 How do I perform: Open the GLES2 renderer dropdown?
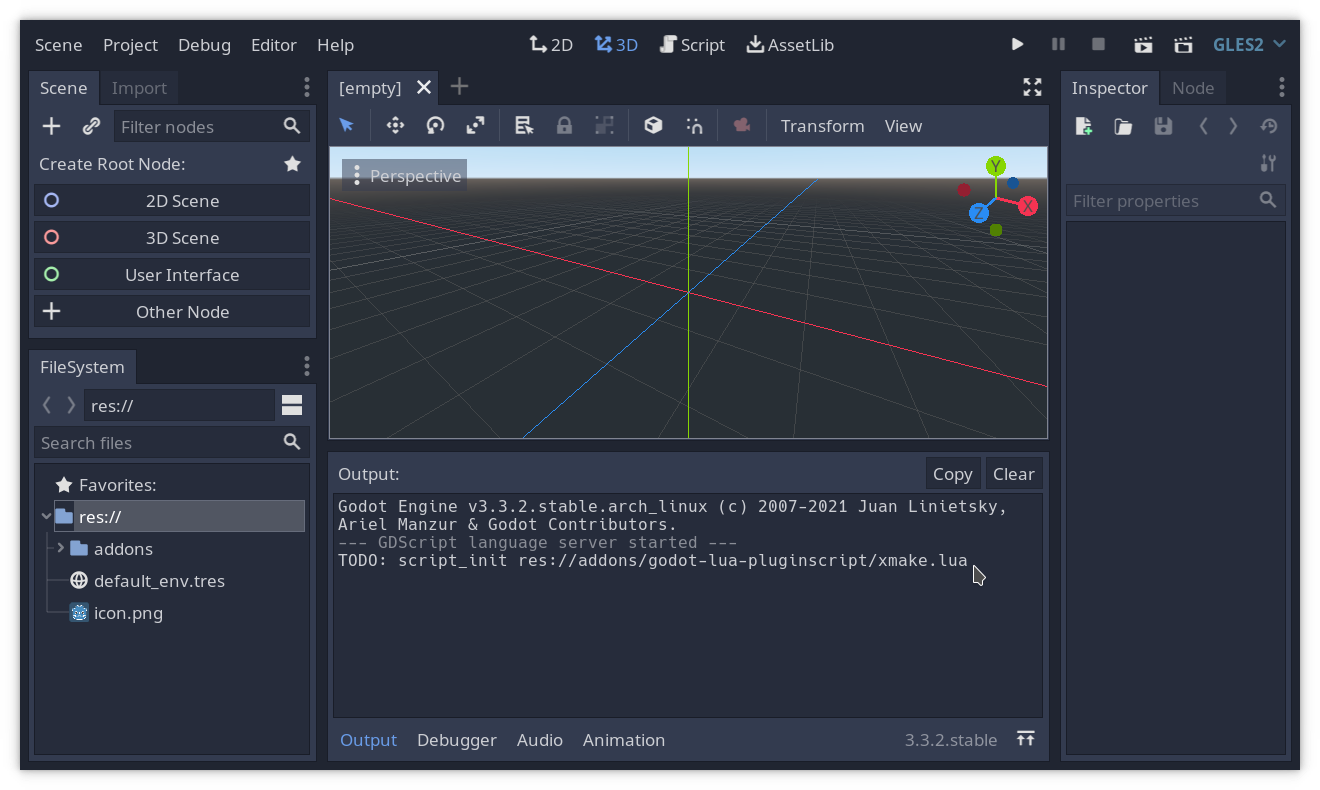coord(1249,45)
